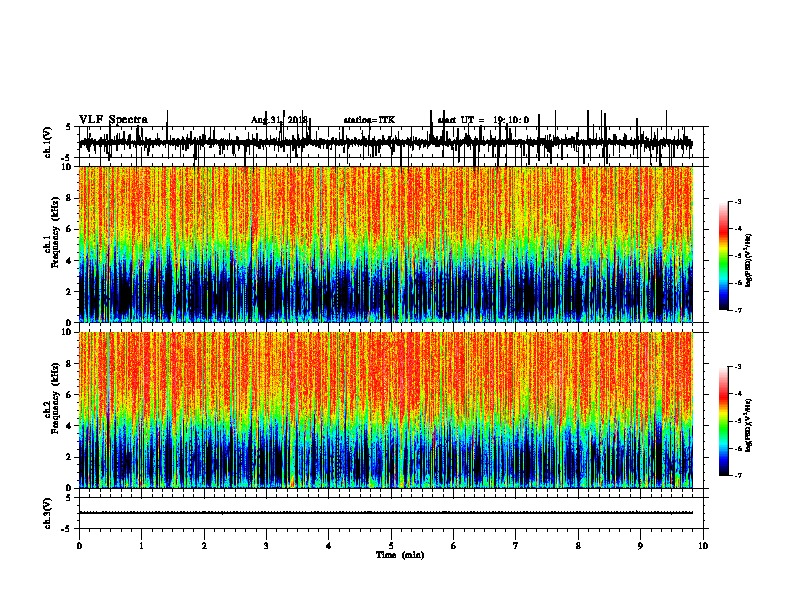Click time axis tick label '3'

coord(266,546)
